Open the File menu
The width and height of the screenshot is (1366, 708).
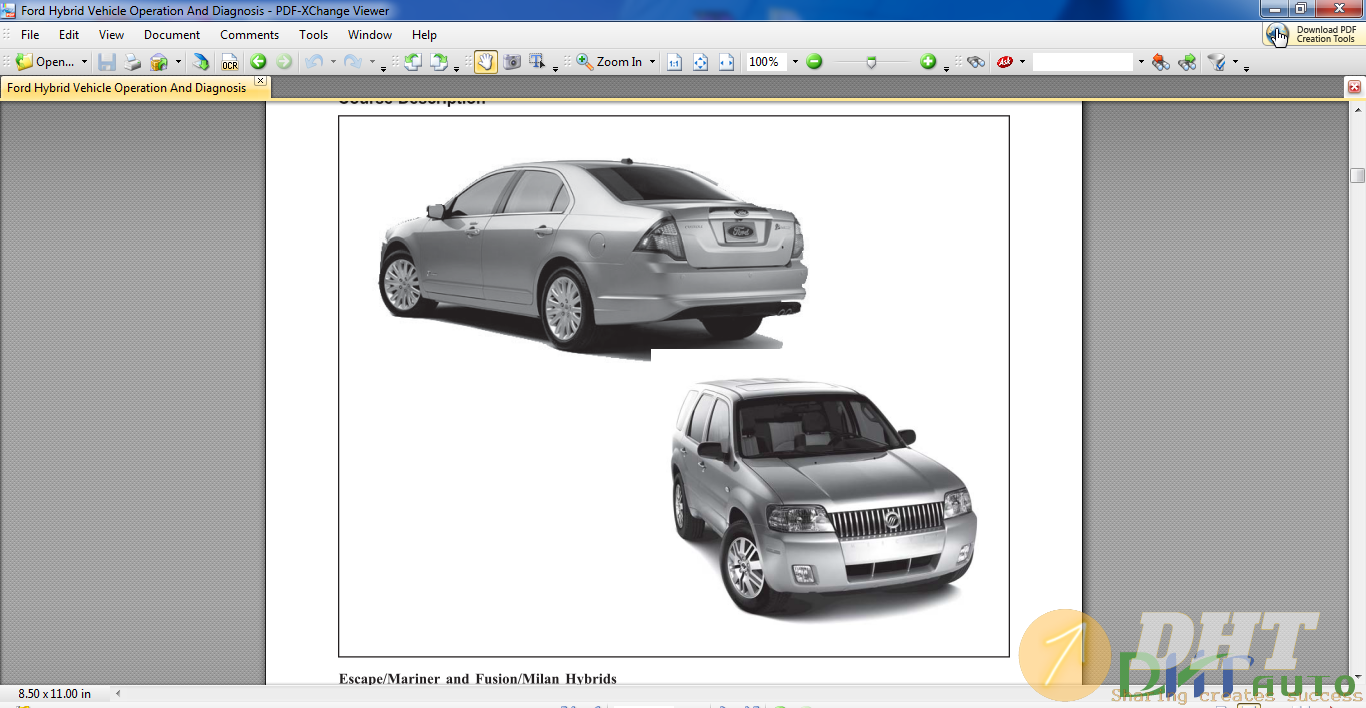coord(30,35)
